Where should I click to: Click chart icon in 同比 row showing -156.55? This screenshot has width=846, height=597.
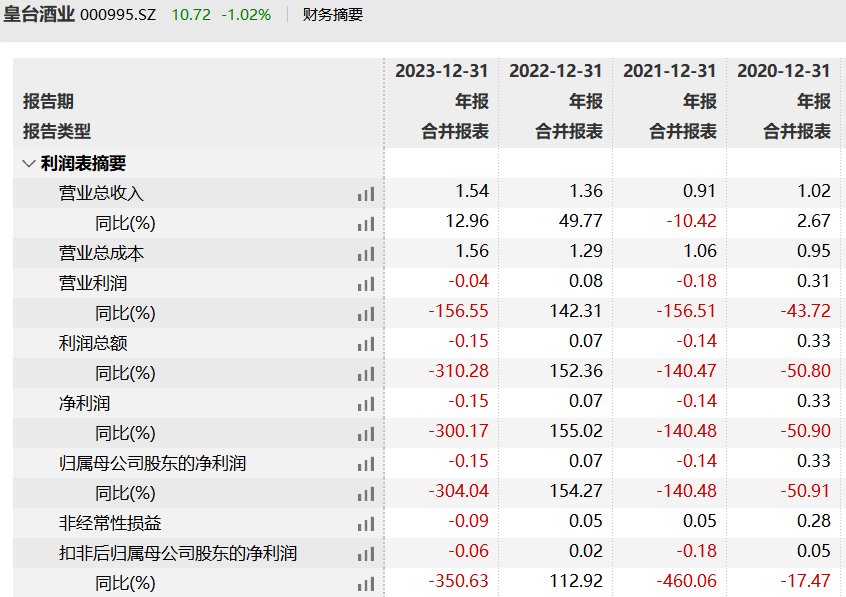tap(366, 314)
